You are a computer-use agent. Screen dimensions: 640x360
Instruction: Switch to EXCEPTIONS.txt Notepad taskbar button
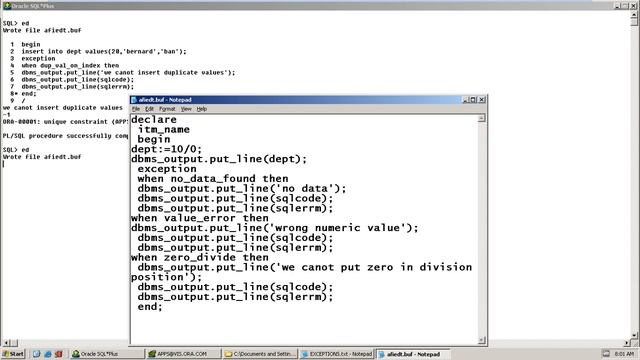pos(336,354)
